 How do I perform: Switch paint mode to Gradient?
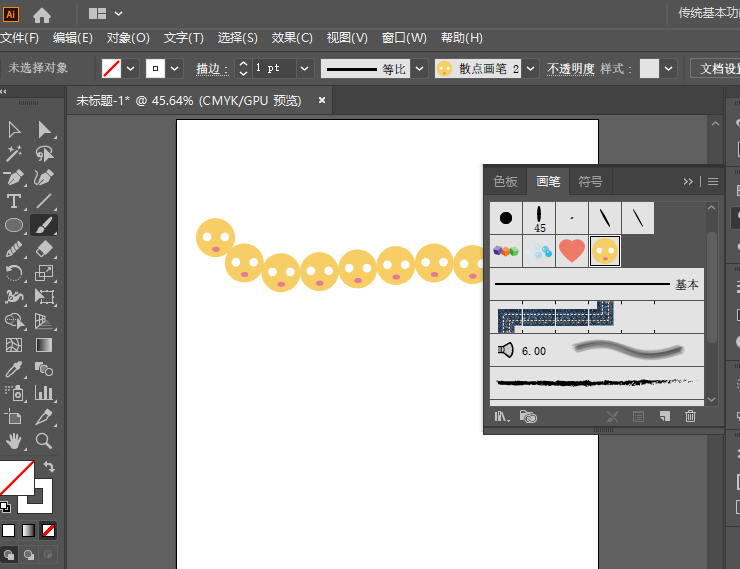pos(28,530)
